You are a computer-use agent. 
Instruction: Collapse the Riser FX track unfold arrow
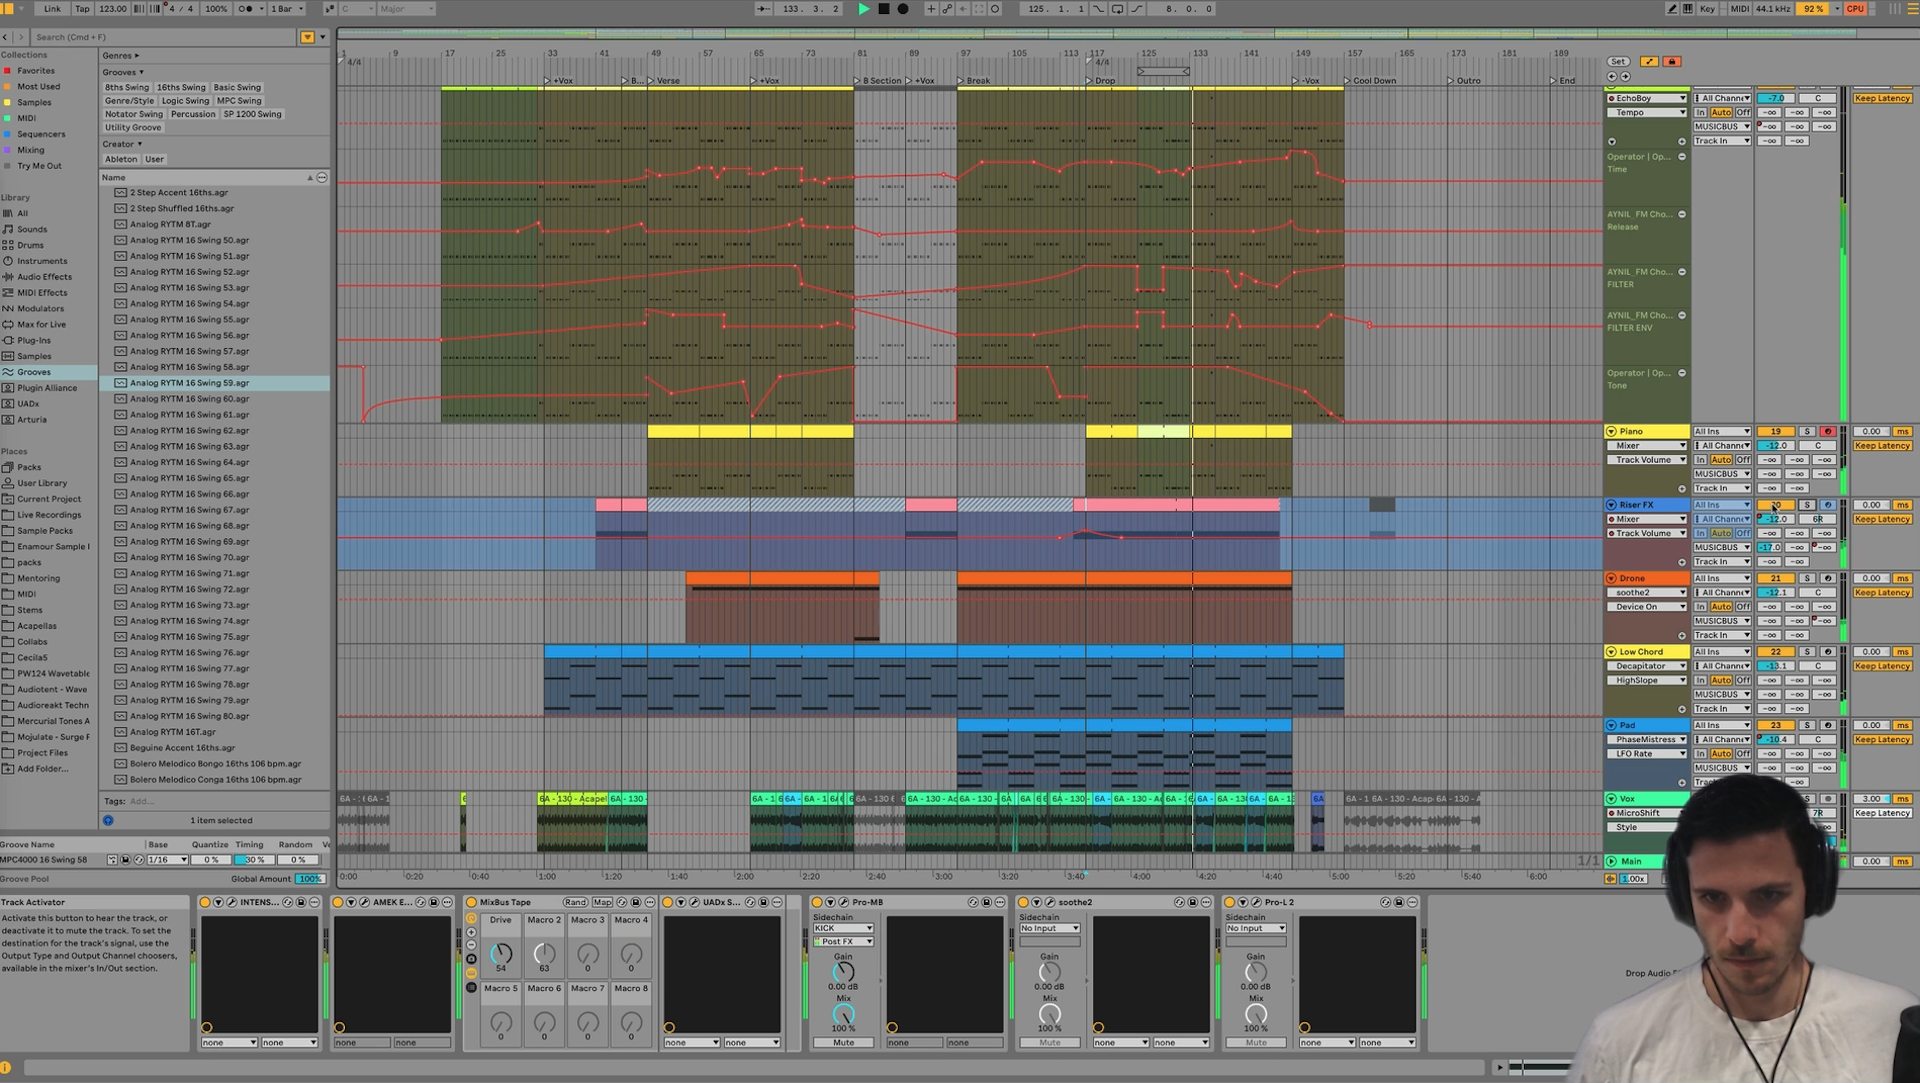coord(1611,505)
